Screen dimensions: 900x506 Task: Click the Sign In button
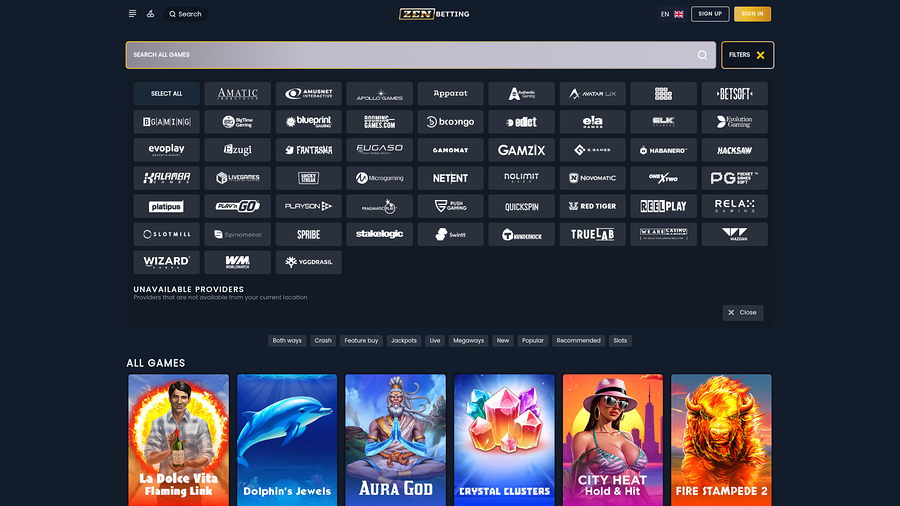[752, 14]
